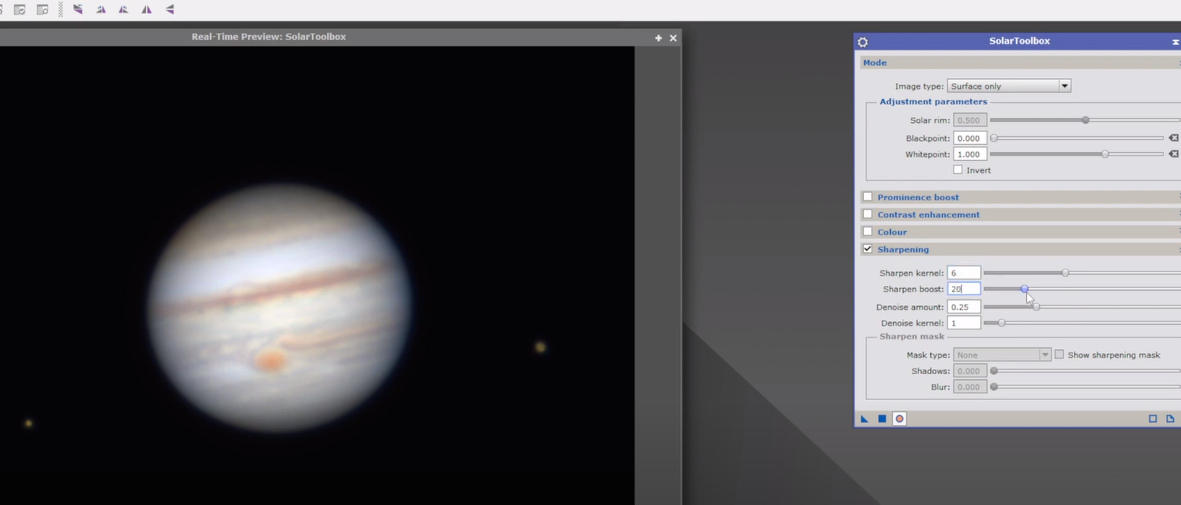Click the Denoise amount slider handle
Viewport: 1181px width, 505px height.
click(x=1036, y=307)
